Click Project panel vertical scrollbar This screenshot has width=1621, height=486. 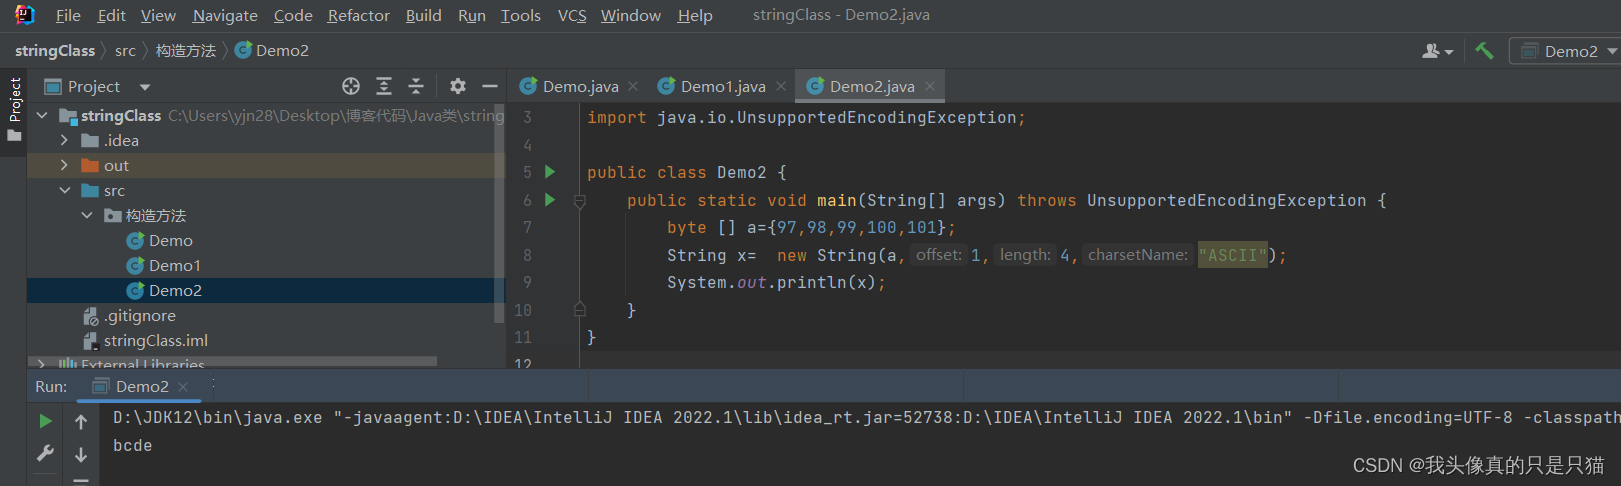click(500, 213)
